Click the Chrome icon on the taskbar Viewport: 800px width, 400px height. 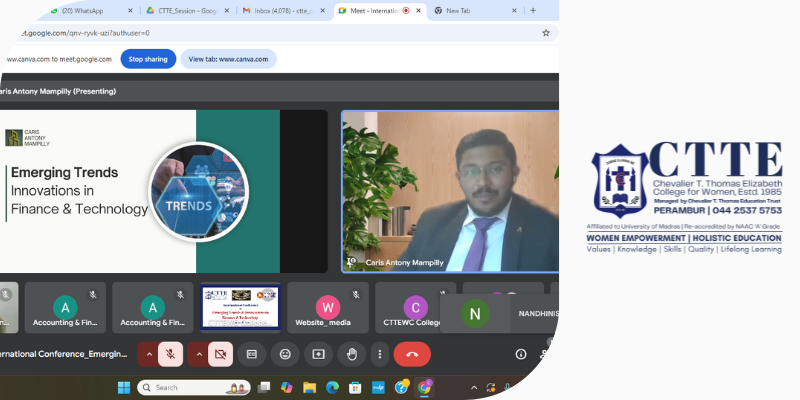click(424, 388)
